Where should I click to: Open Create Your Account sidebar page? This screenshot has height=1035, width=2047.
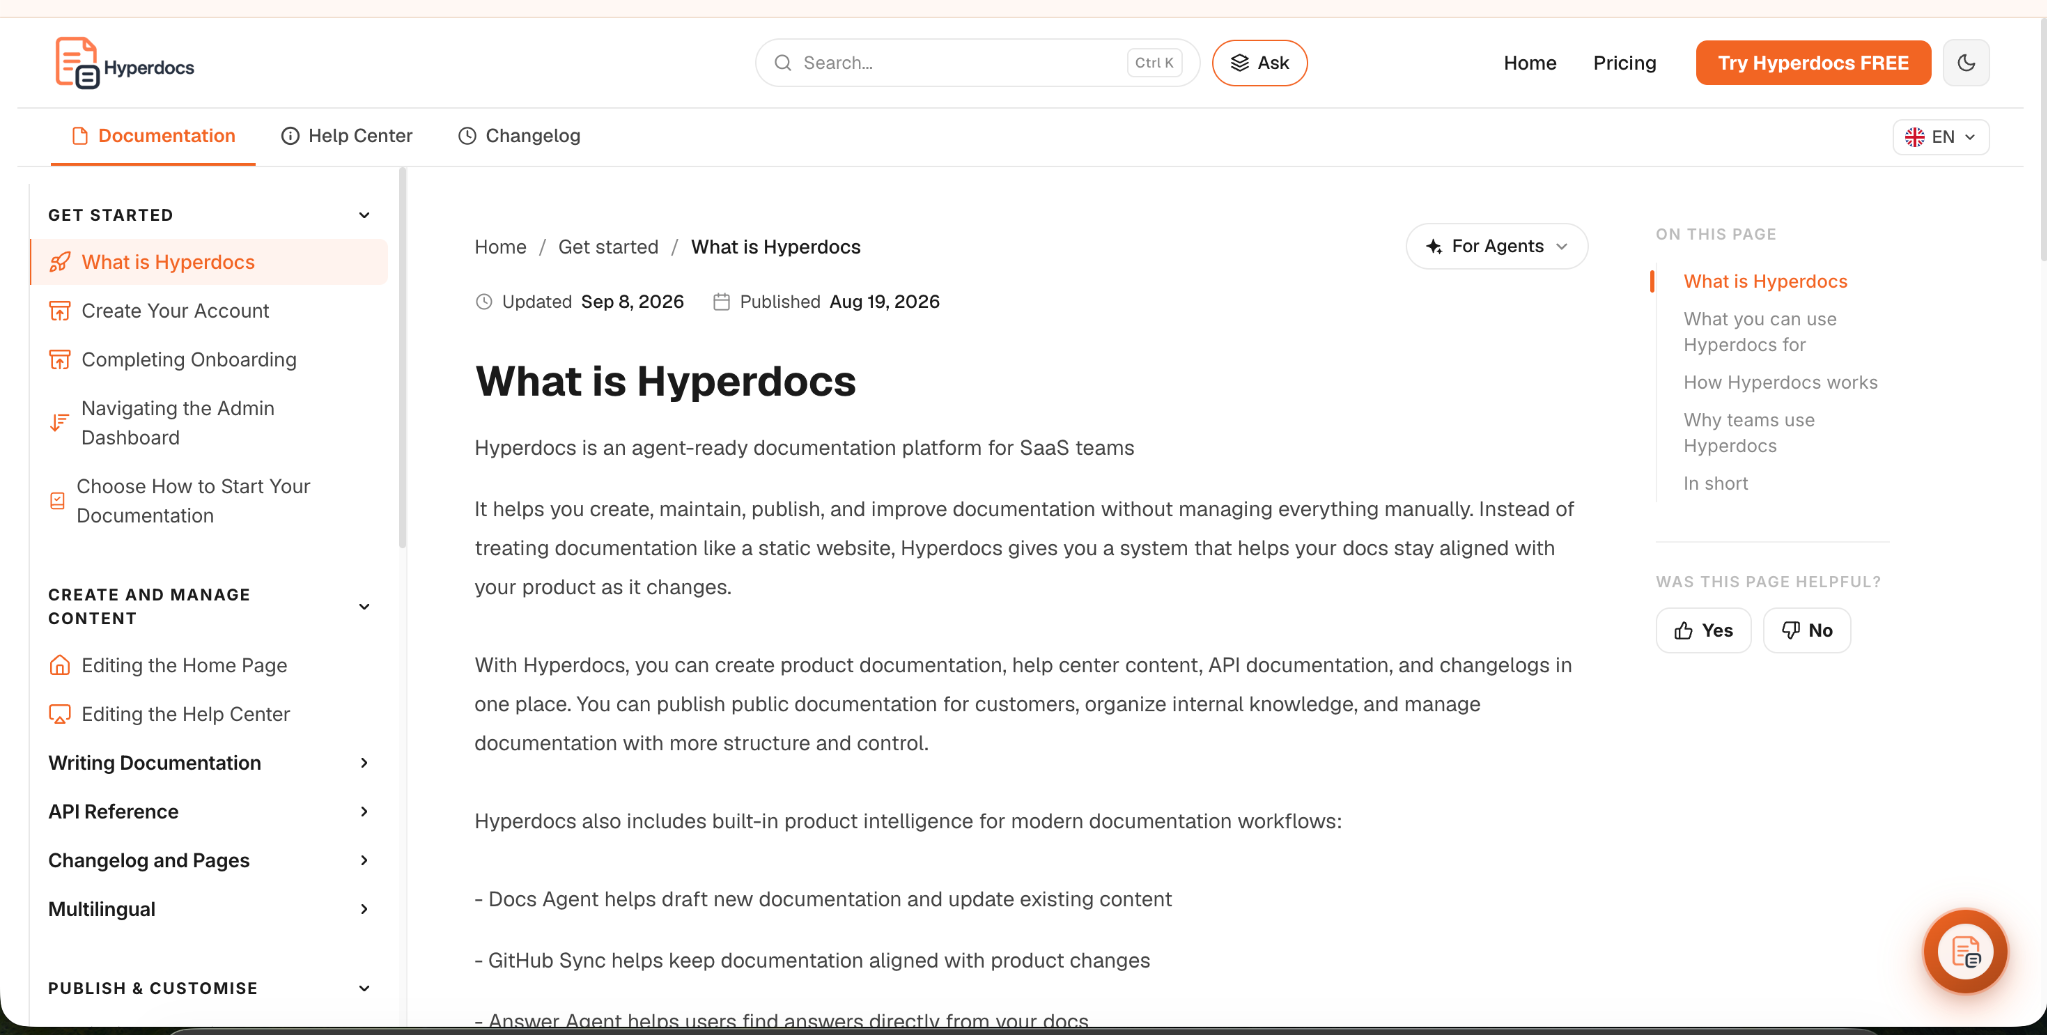click(x=175, y=311)
